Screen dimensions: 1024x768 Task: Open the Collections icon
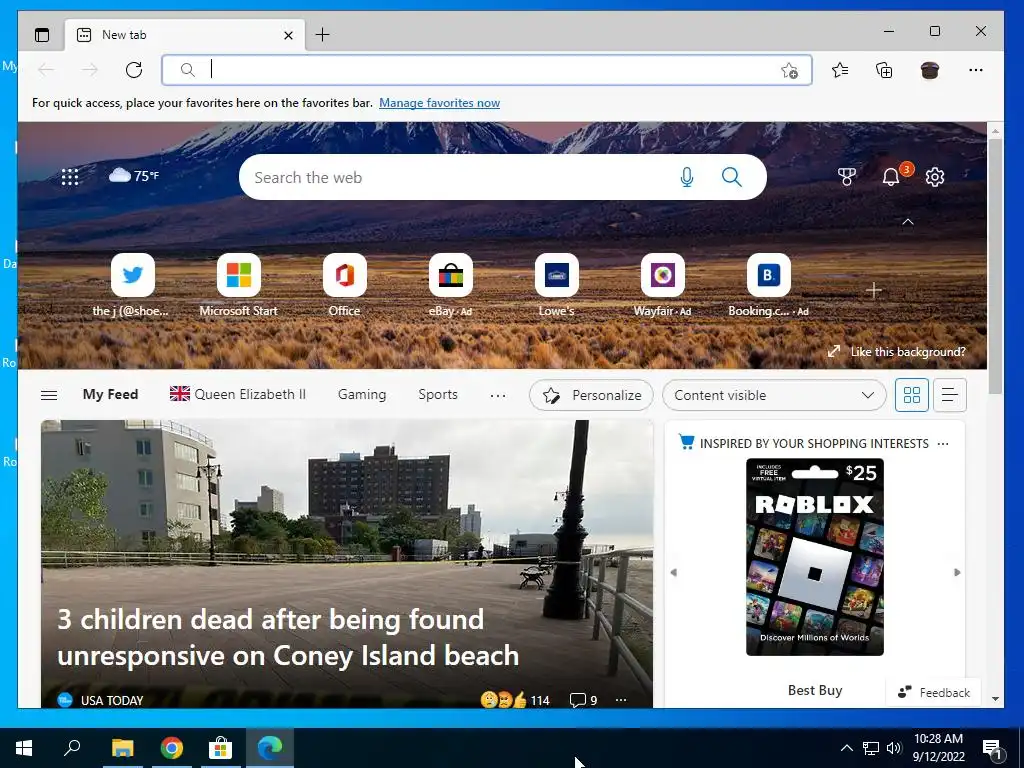(884, 70)
